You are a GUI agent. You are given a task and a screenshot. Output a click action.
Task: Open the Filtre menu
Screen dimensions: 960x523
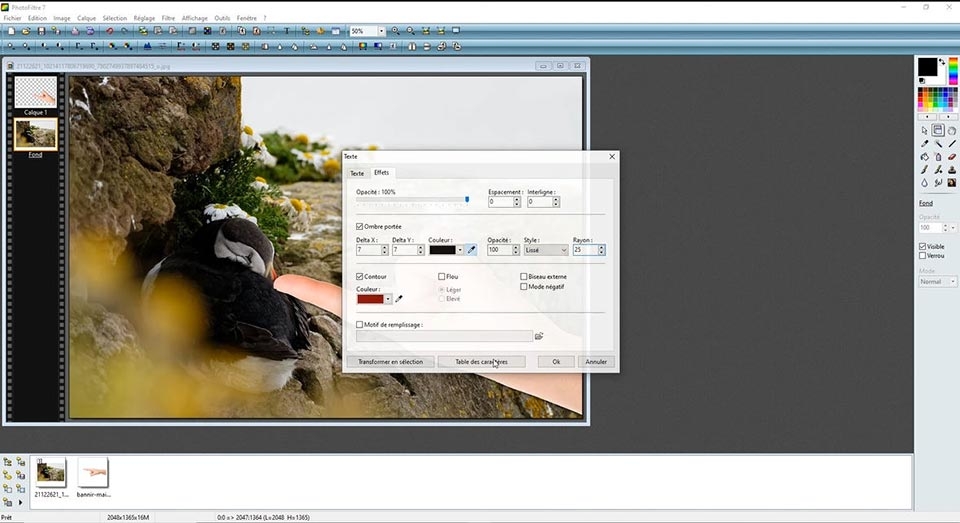168,18
